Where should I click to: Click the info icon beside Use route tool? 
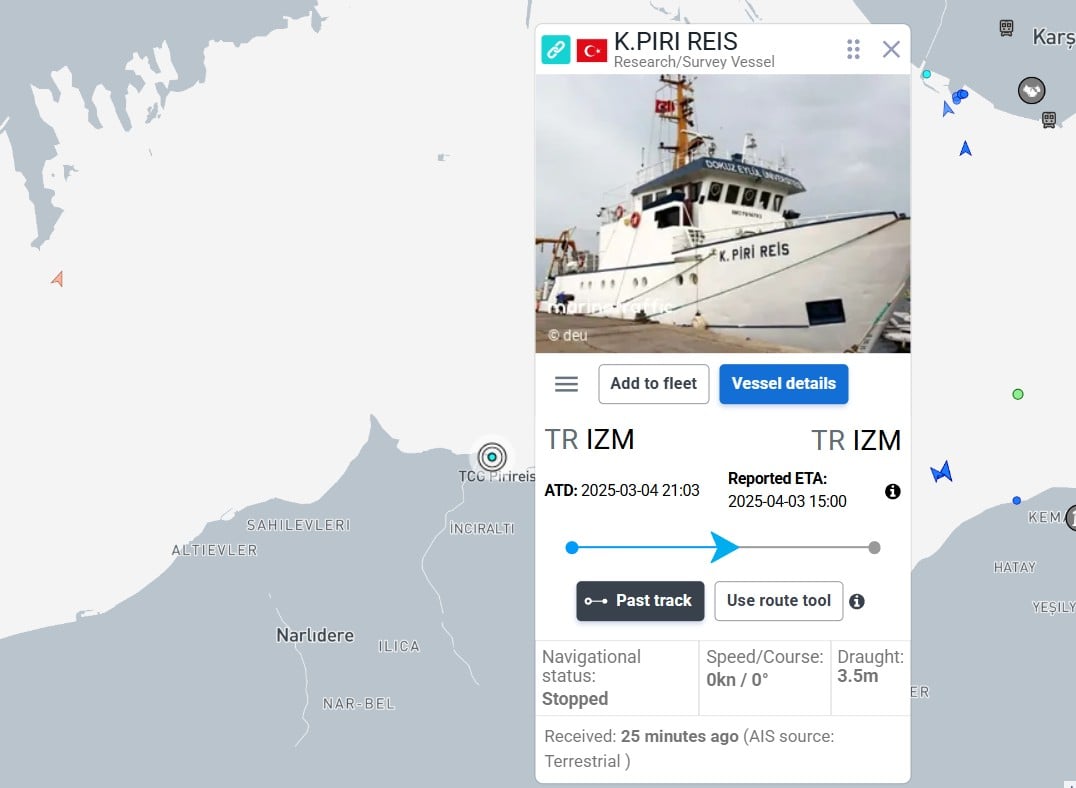[x=856, y=601]
